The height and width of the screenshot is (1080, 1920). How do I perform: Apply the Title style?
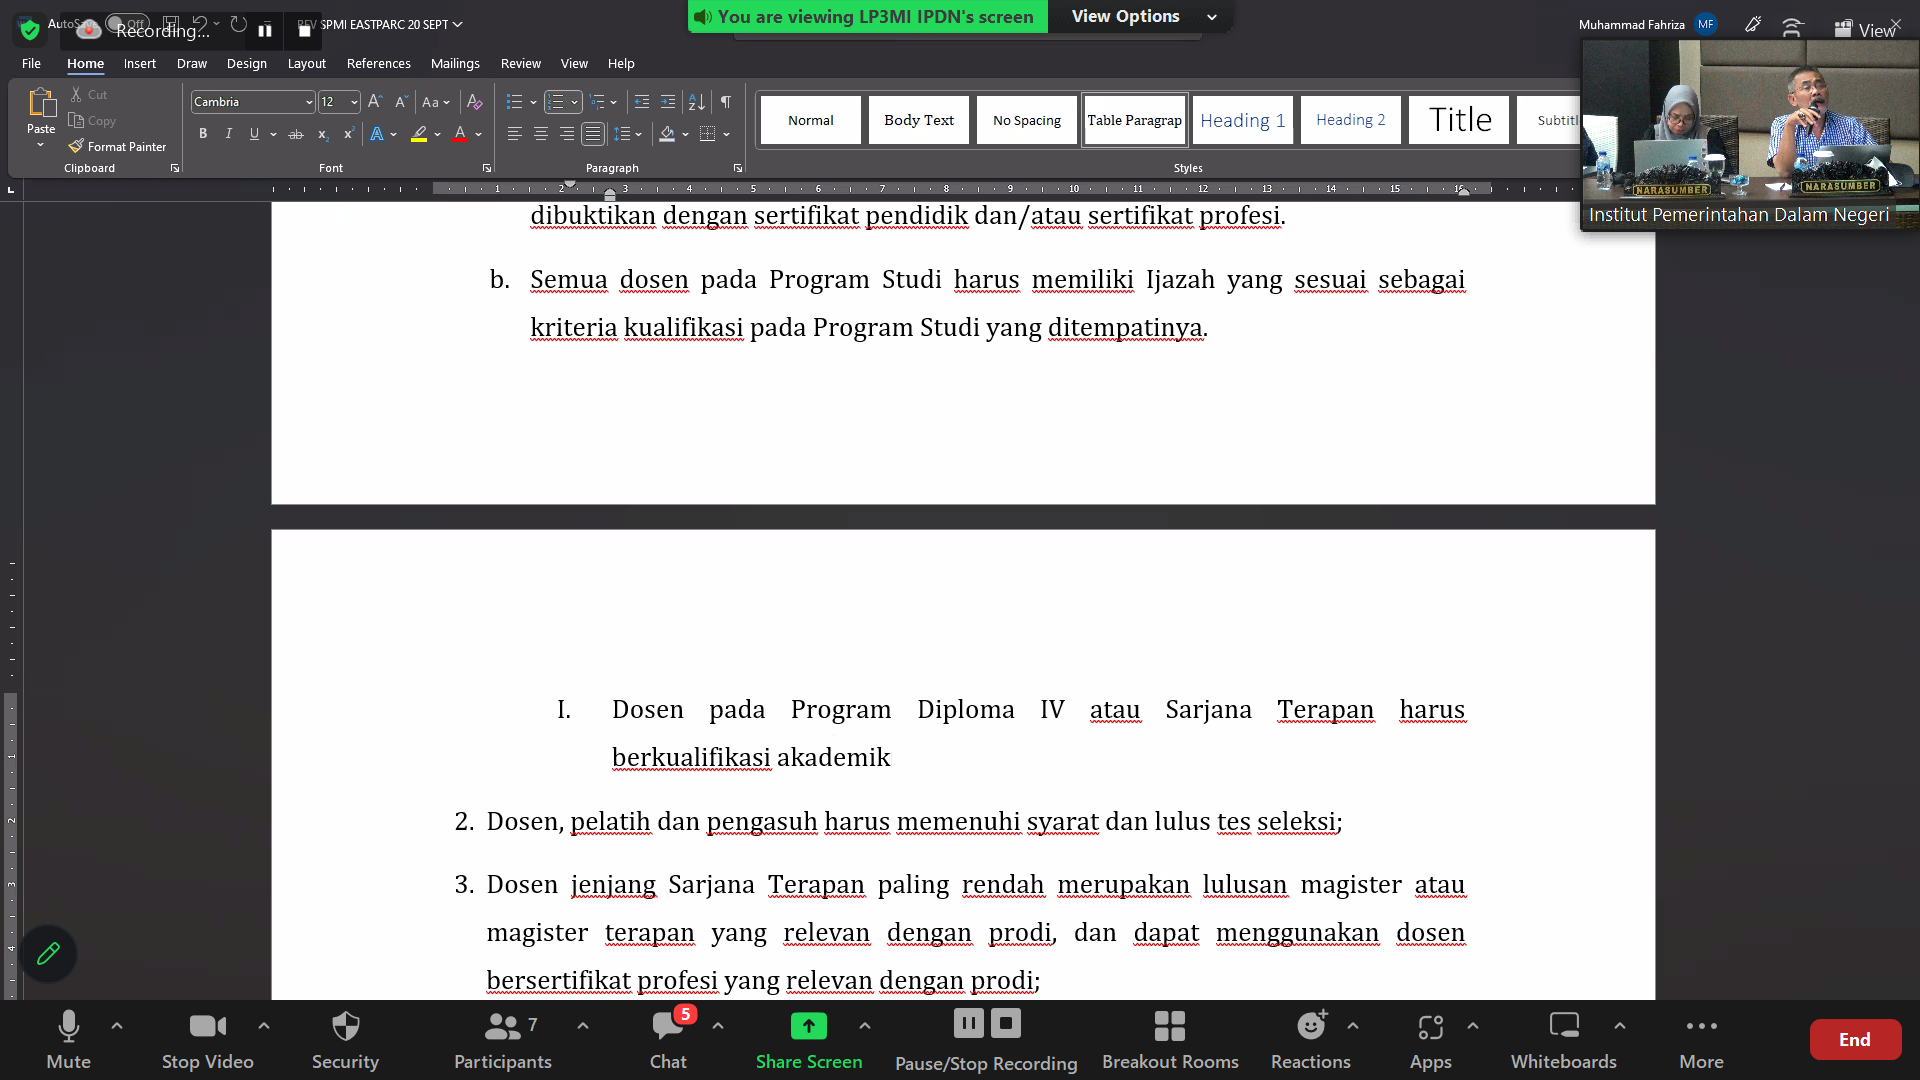(x=1459, y=120)
